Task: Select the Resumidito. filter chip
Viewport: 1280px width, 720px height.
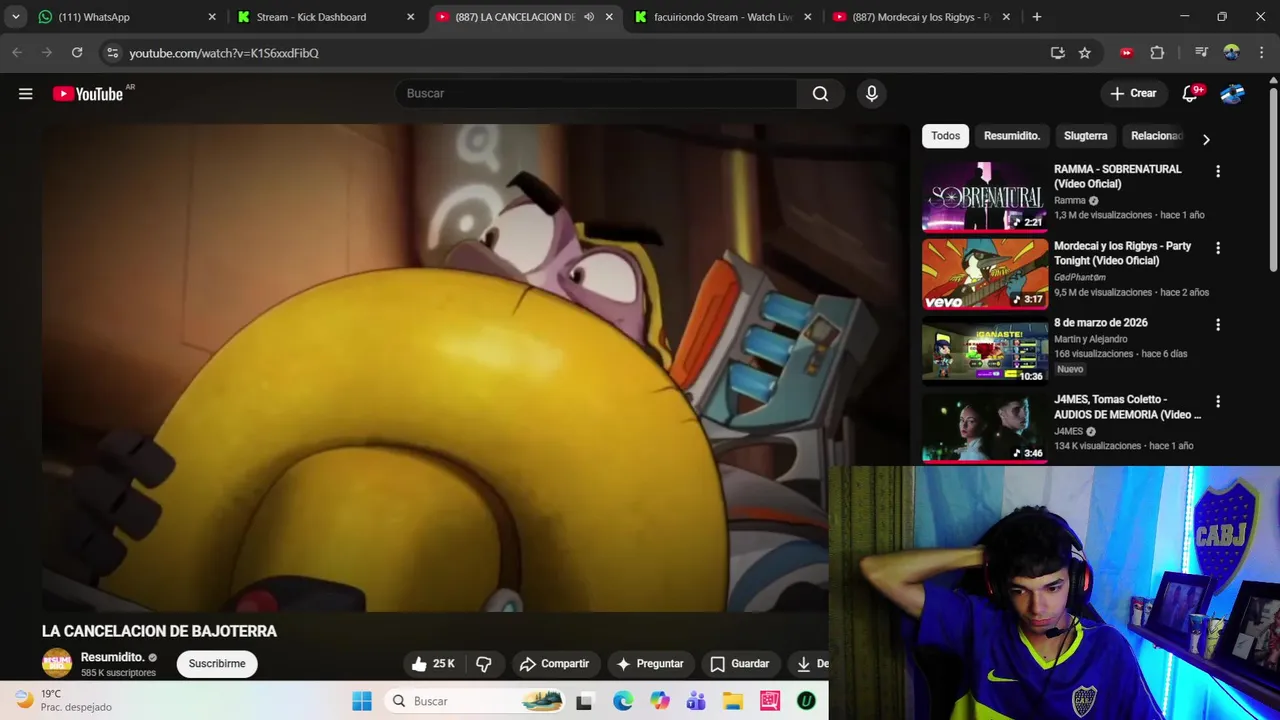Action: click(1012, 136)
